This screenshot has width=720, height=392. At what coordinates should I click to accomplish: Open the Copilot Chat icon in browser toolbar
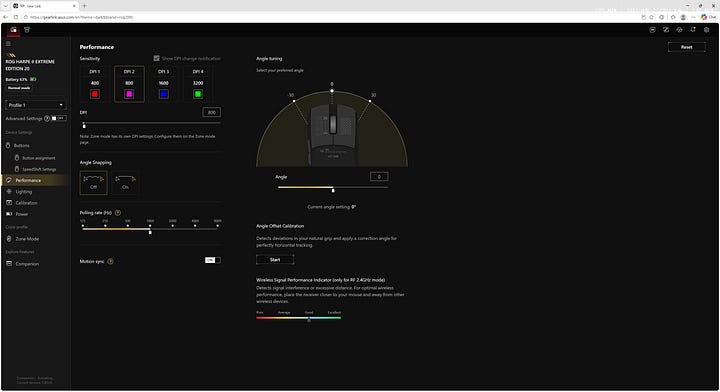[x=708, y=17]
